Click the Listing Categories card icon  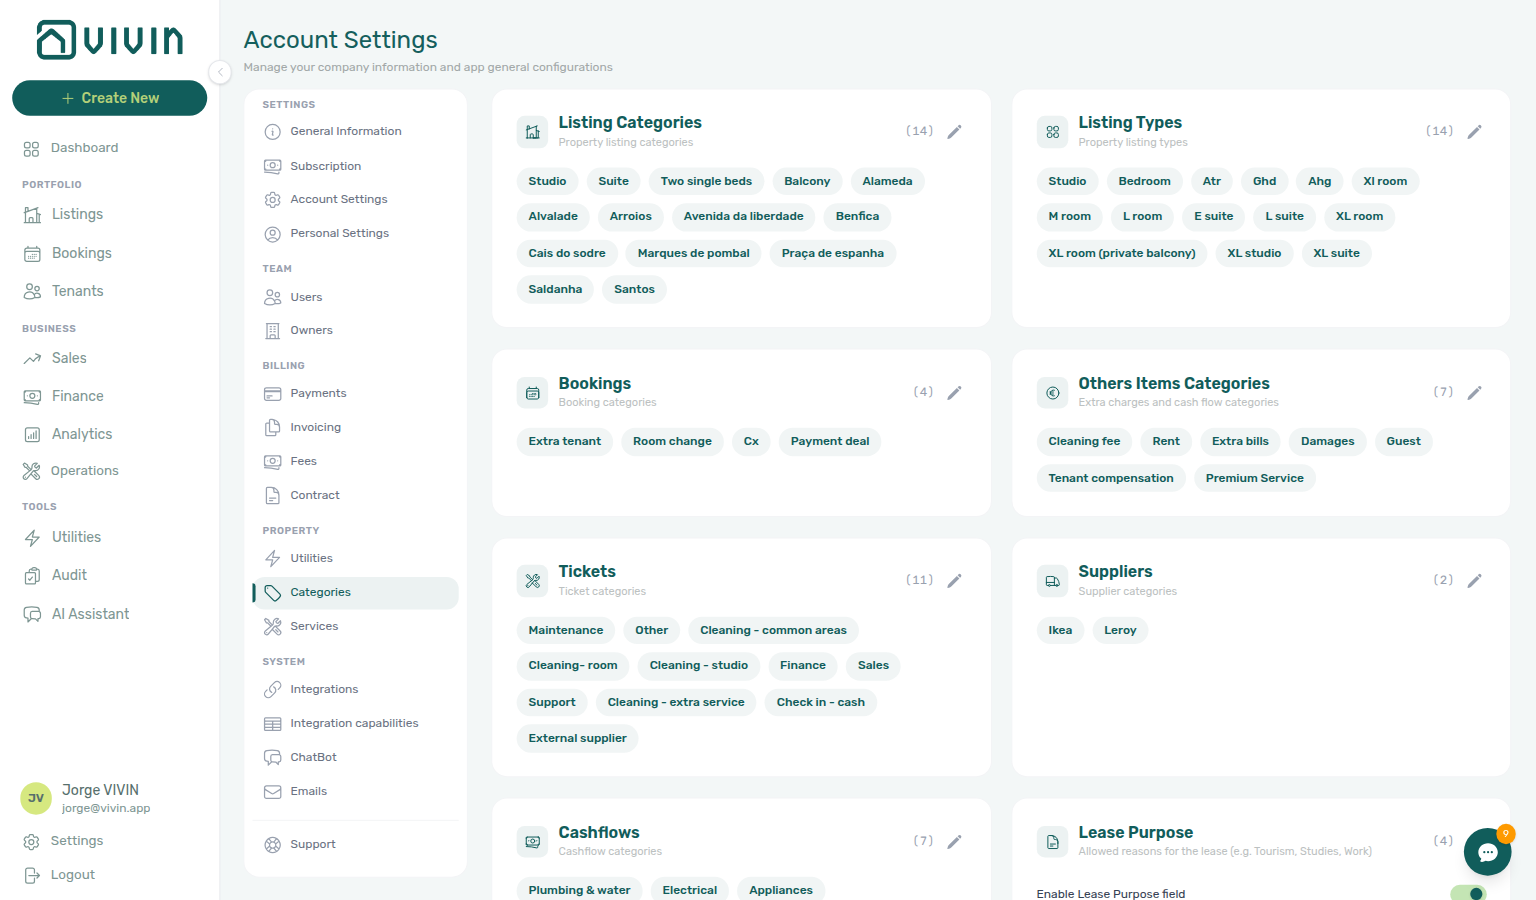click(532, 132)
